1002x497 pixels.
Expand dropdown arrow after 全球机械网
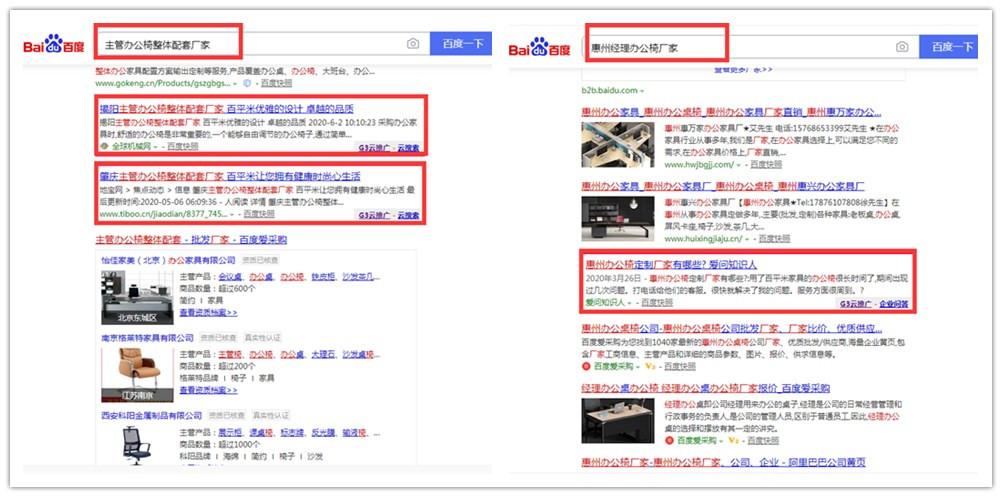(155, 147)
